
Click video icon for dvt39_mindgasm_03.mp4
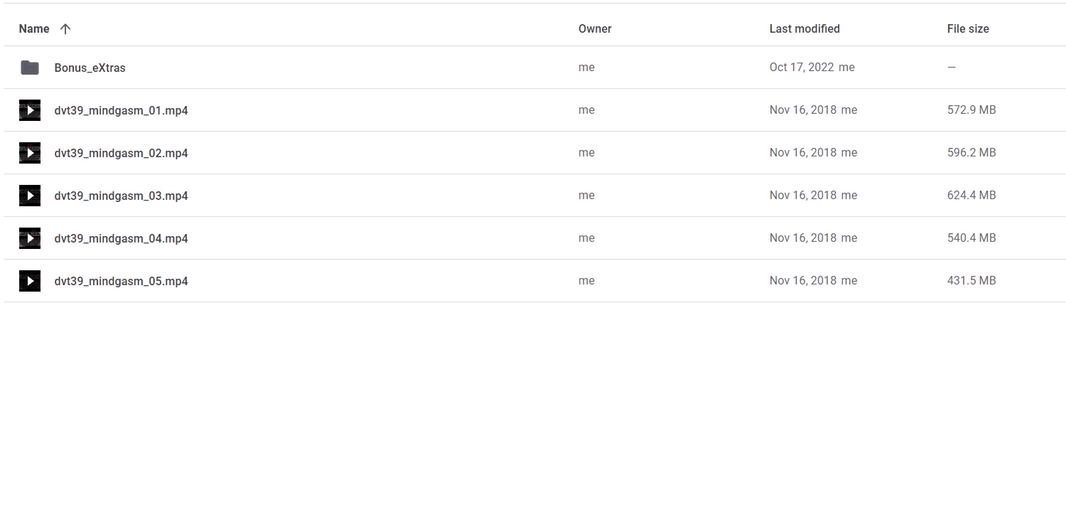[30, 196]
